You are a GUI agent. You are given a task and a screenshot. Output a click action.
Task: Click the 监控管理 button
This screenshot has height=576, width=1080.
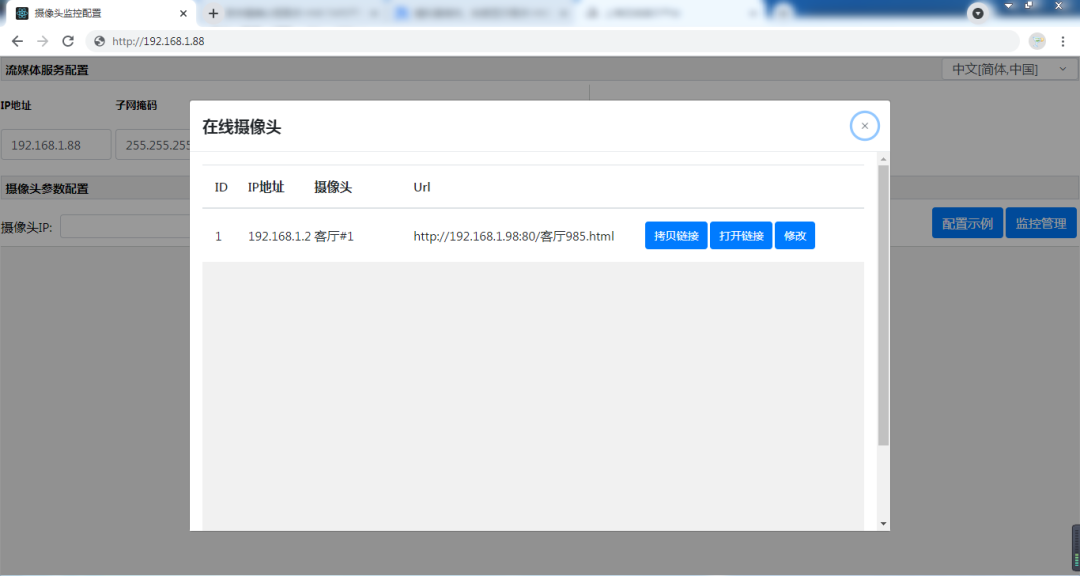pos(1041,223)
